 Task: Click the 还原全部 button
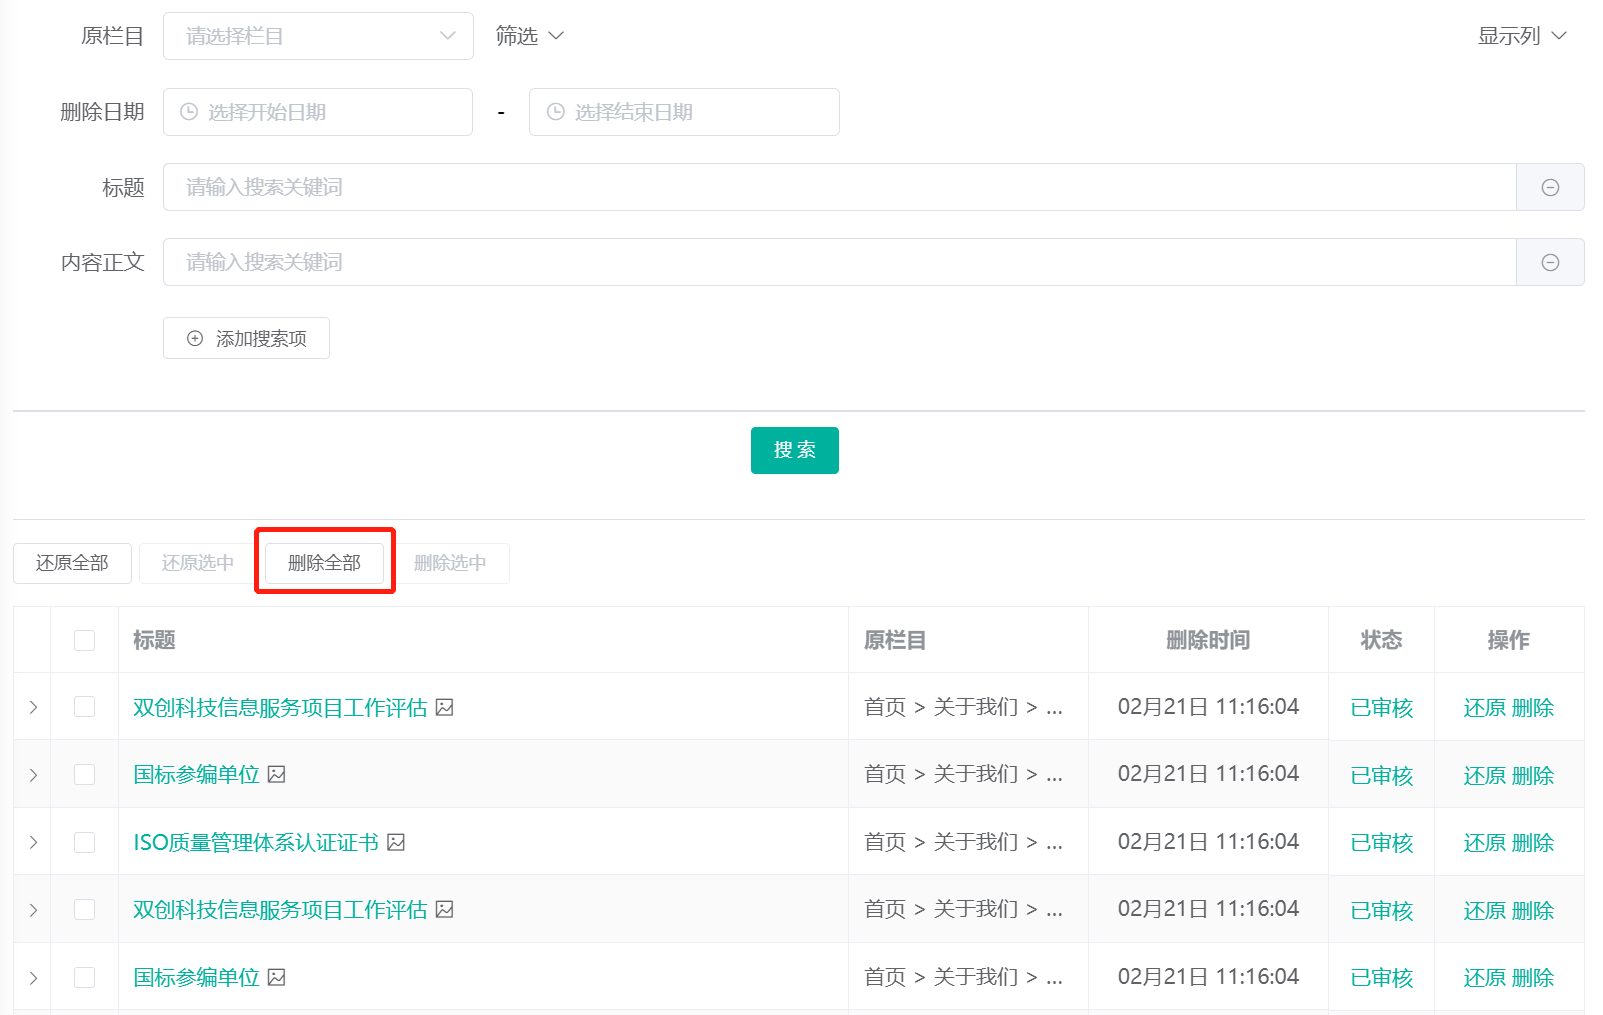pos(72,563)
